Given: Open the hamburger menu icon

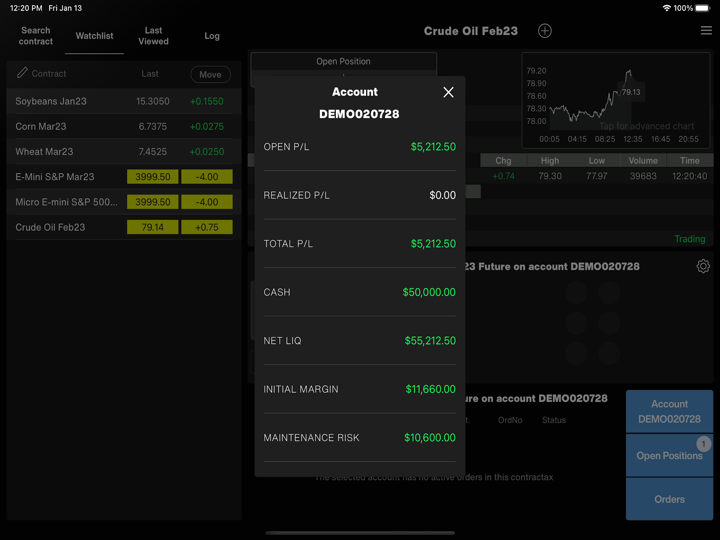Looking at the screenshot, I should click(x=706, y=31).
